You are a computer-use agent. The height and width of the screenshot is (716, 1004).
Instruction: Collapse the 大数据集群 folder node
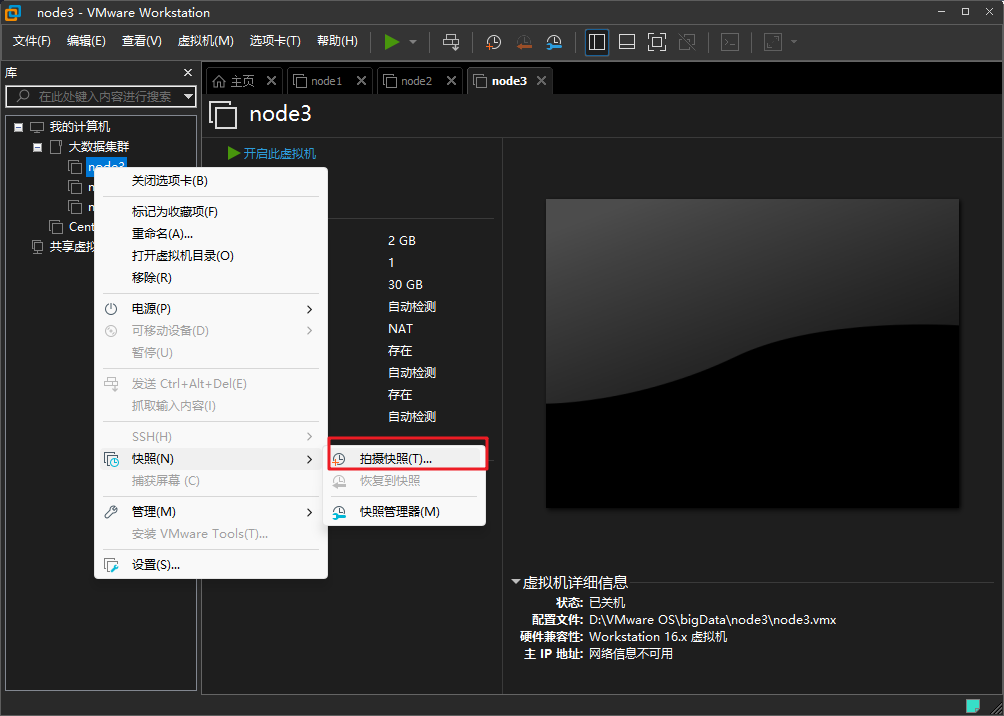coord(38,147)
